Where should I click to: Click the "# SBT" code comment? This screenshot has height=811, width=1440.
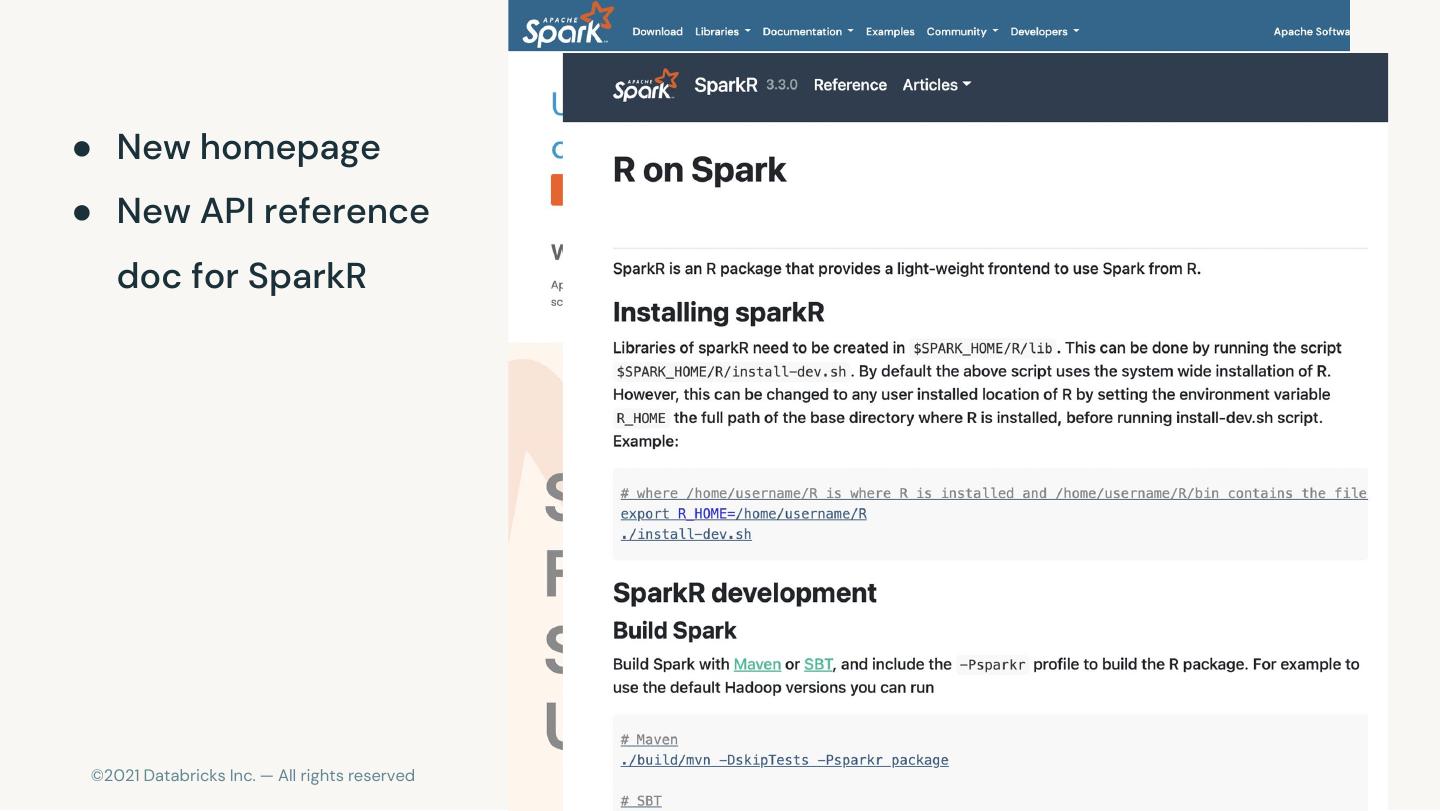click(x=641, y=801)
